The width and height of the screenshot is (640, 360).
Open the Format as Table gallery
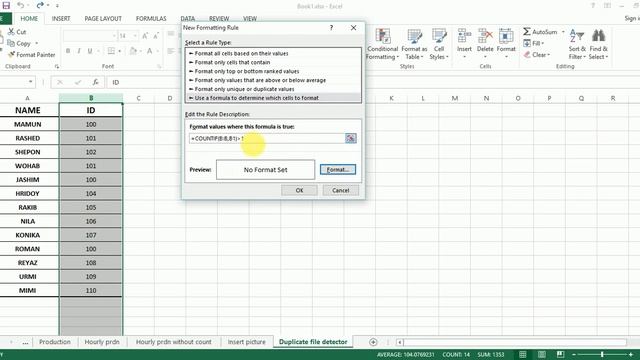click(414, 44)
